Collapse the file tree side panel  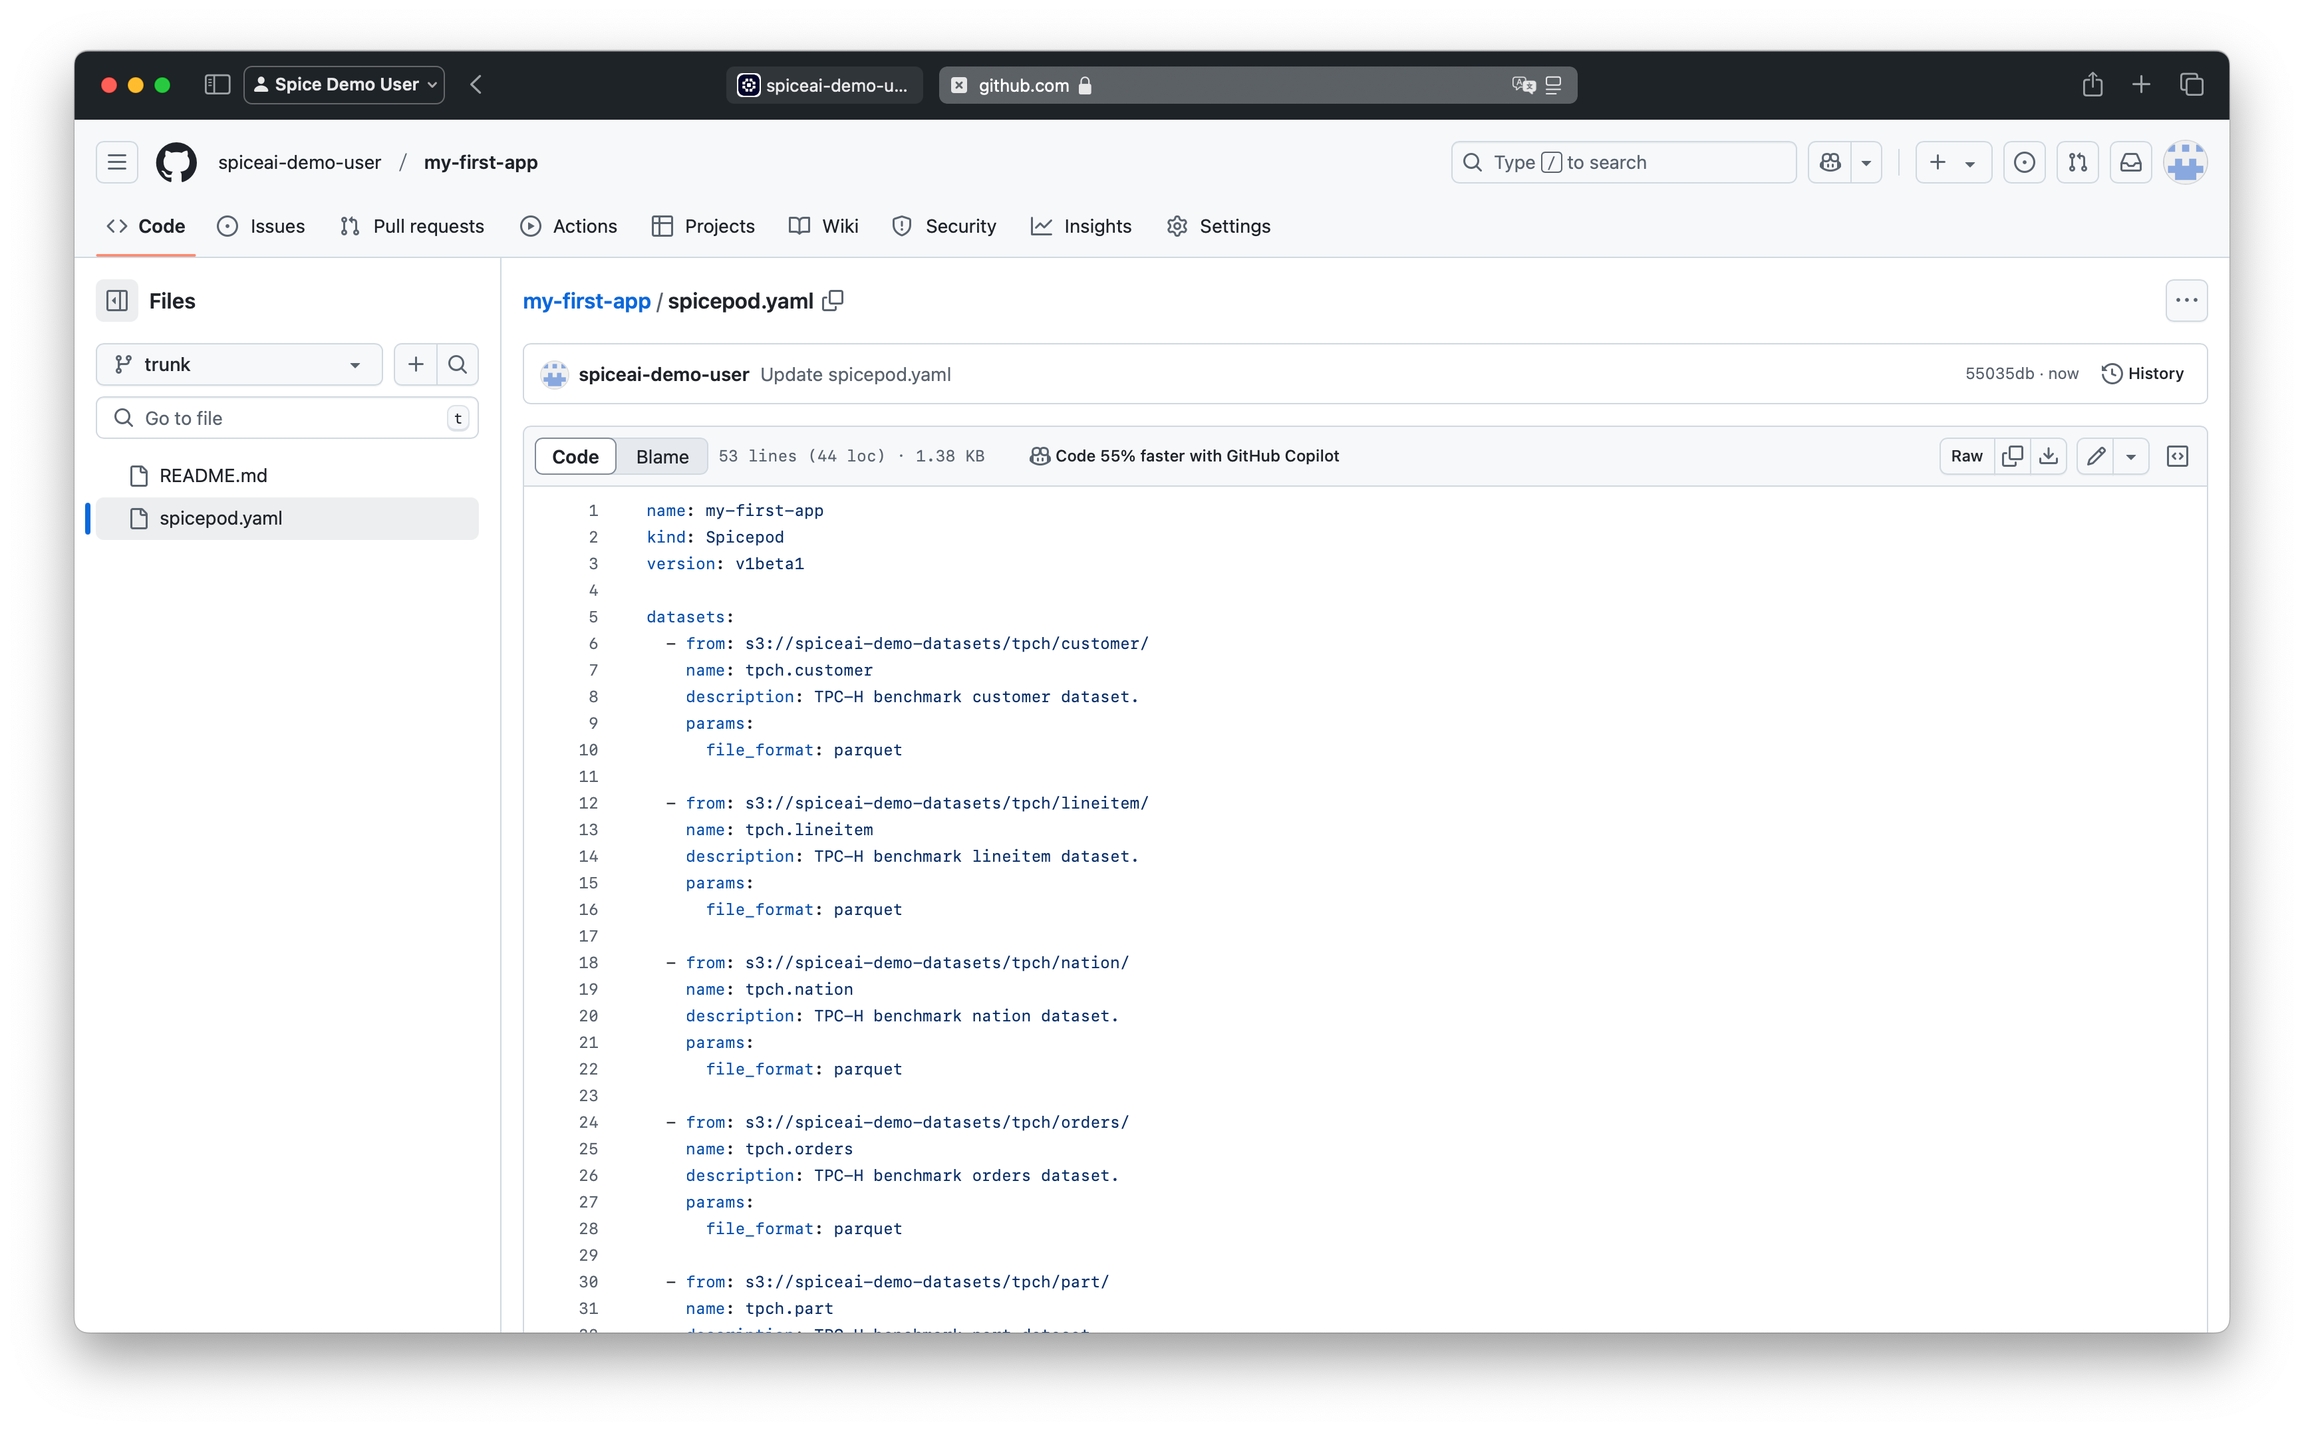[x=117, y=301]
